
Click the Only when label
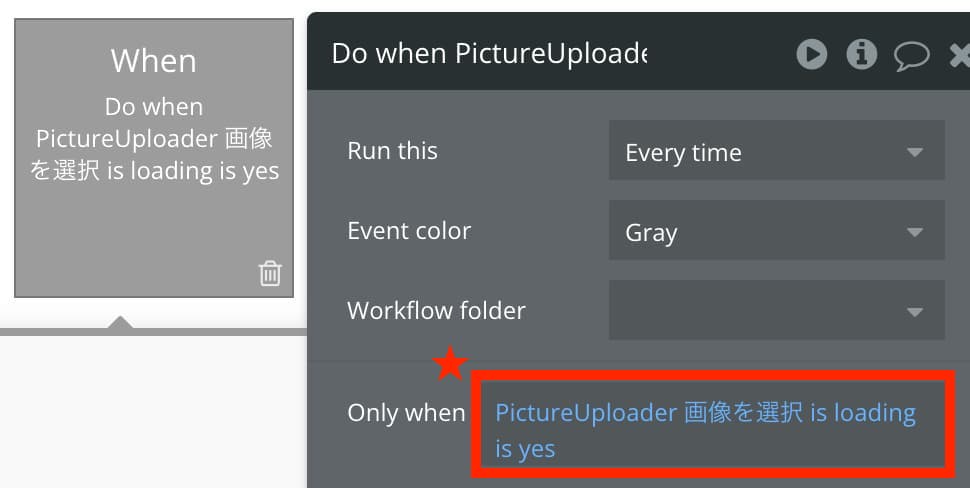click(x=406, y=413)
